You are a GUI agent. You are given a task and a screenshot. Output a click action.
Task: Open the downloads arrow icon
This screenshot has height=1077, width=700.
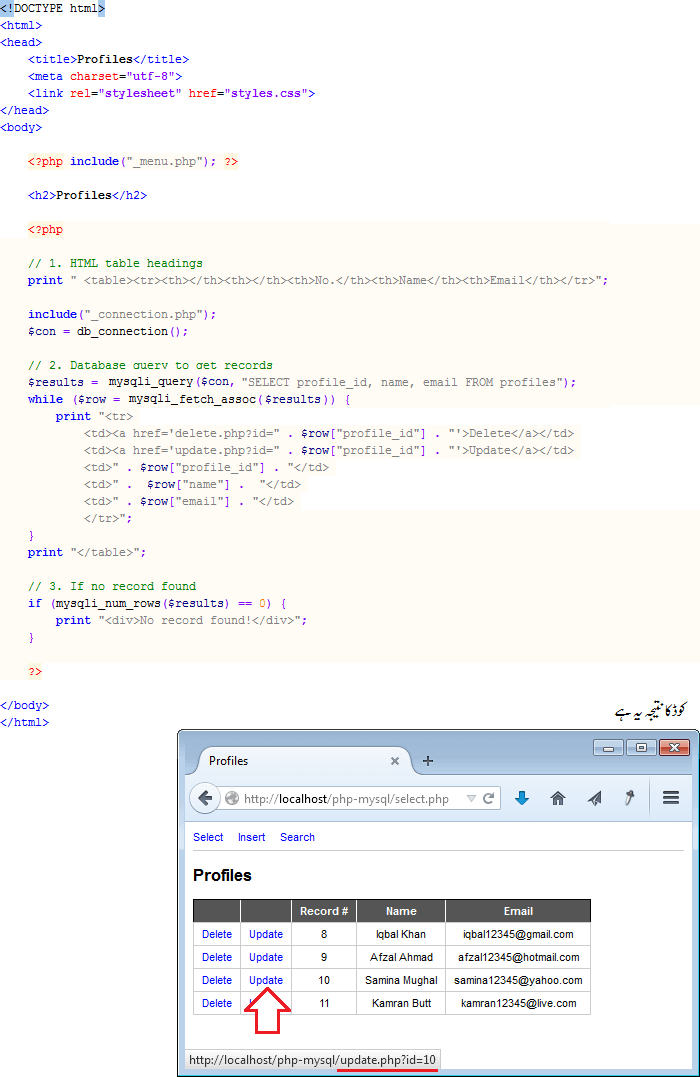click(522, 798)
